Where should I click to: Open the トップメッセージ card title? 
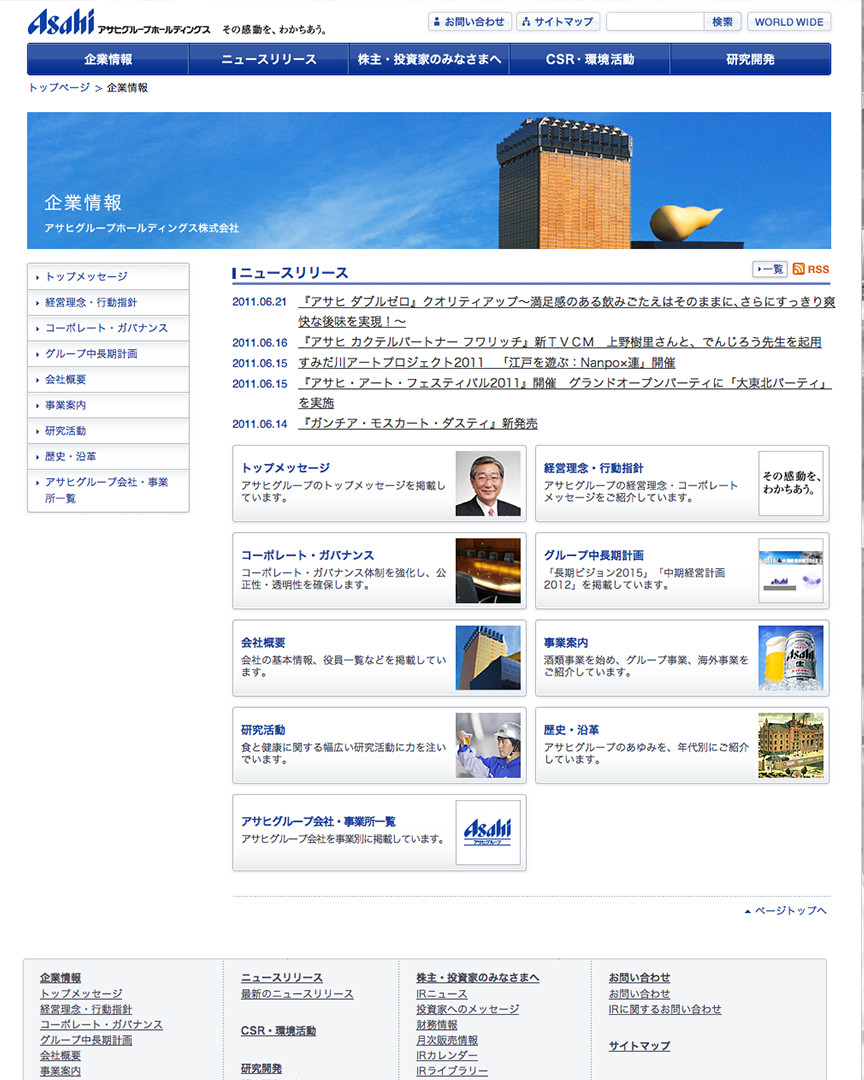click(285, 468)
